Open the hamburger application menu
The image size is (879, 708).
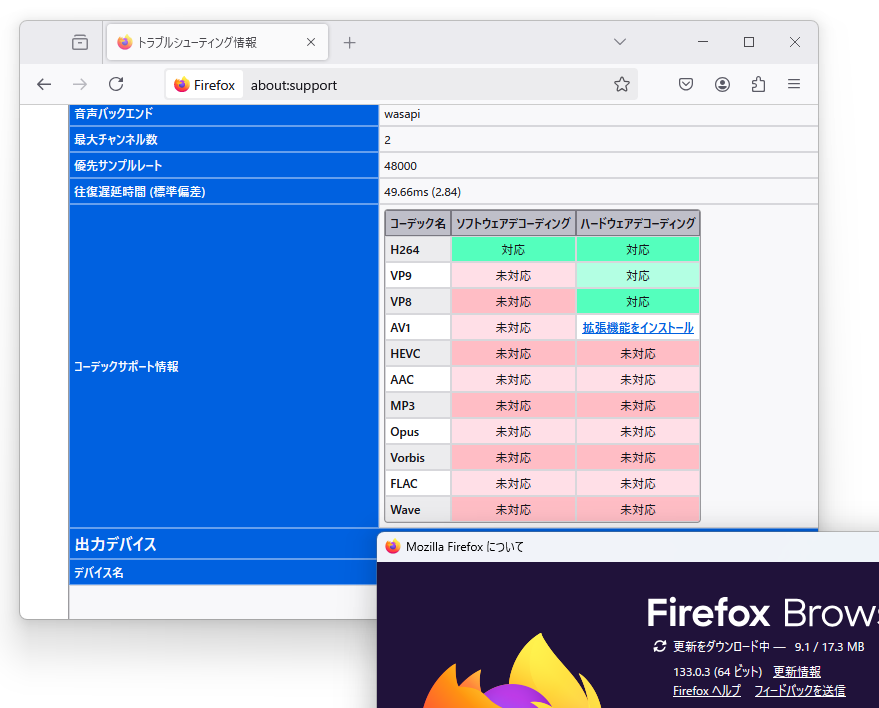coord(794,85)
